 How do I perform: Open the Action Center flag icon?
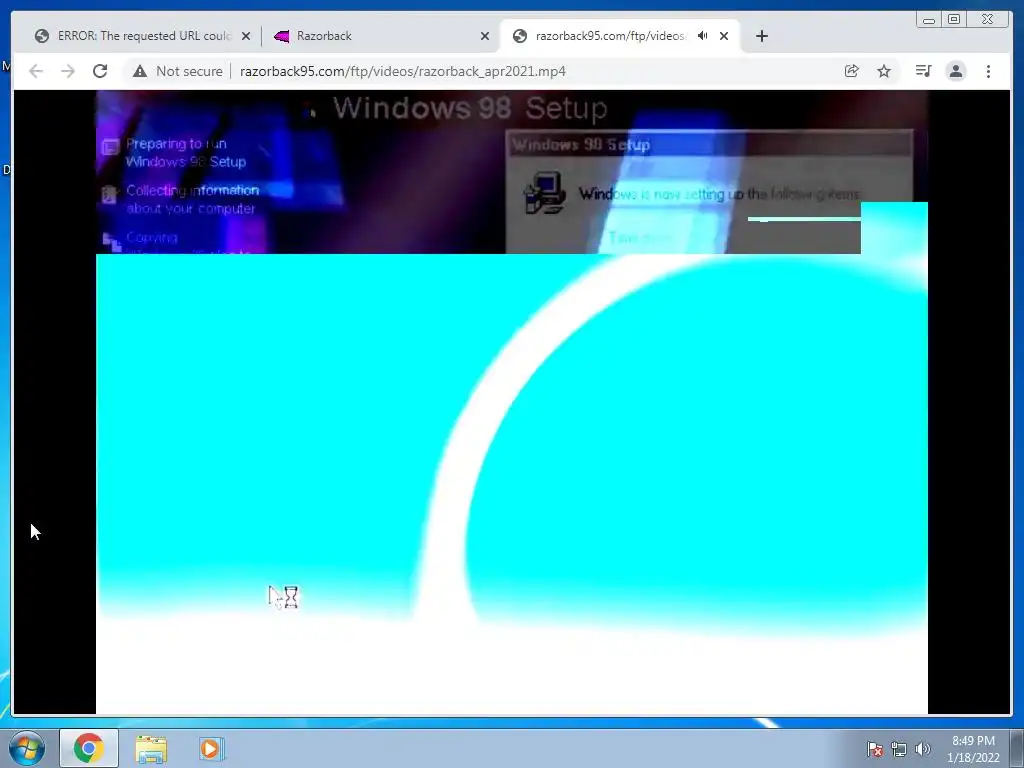coord(874,749)
